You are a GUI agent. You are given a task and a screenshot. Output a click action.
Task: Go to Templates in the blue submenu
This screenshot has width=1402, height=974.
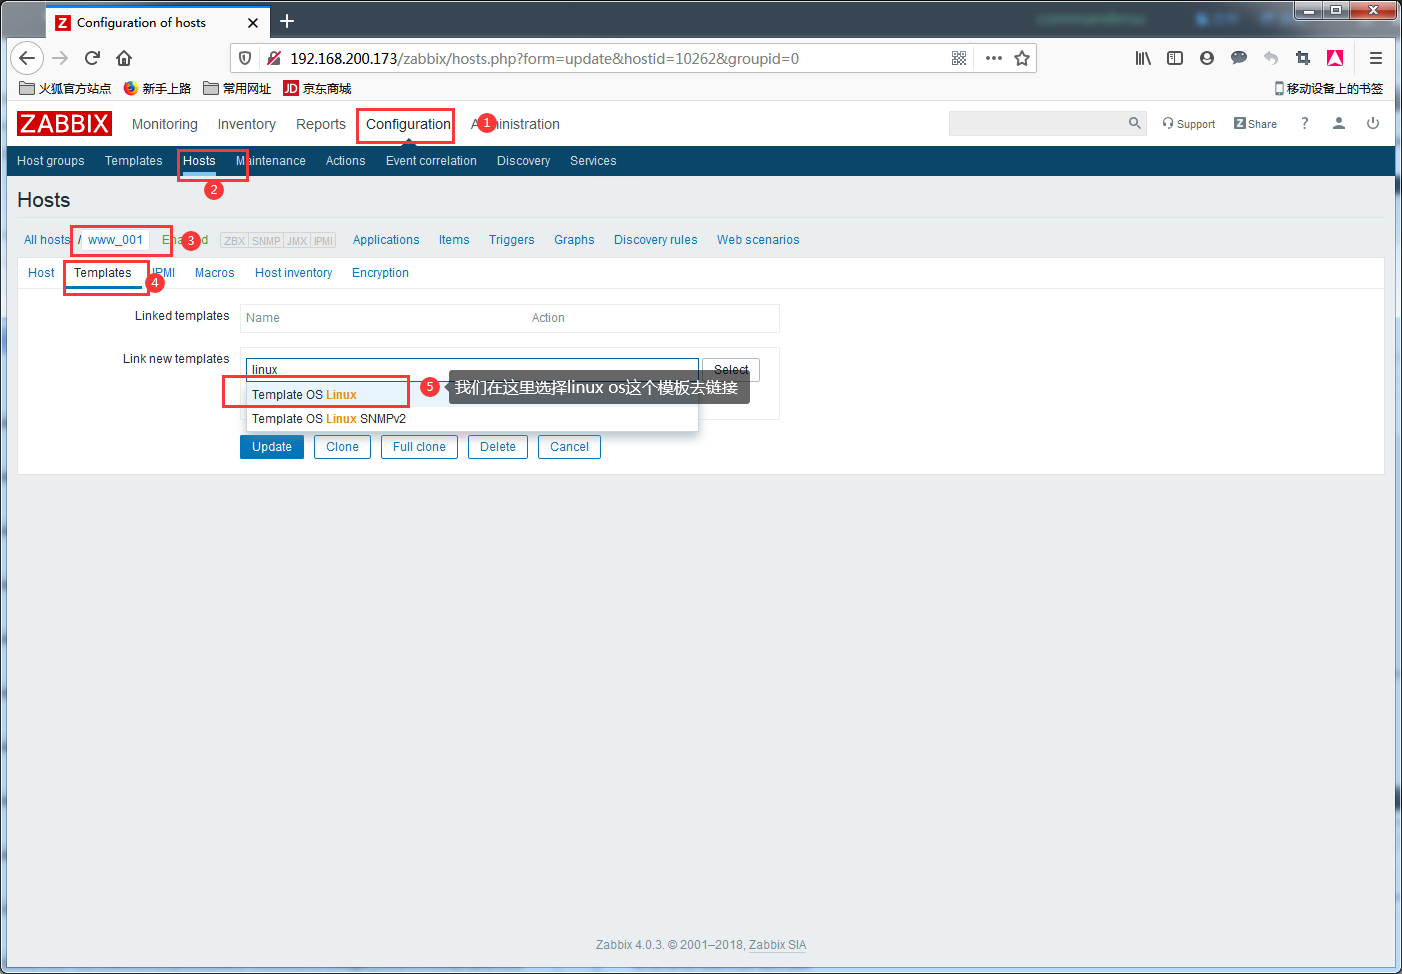coord(134,161)
